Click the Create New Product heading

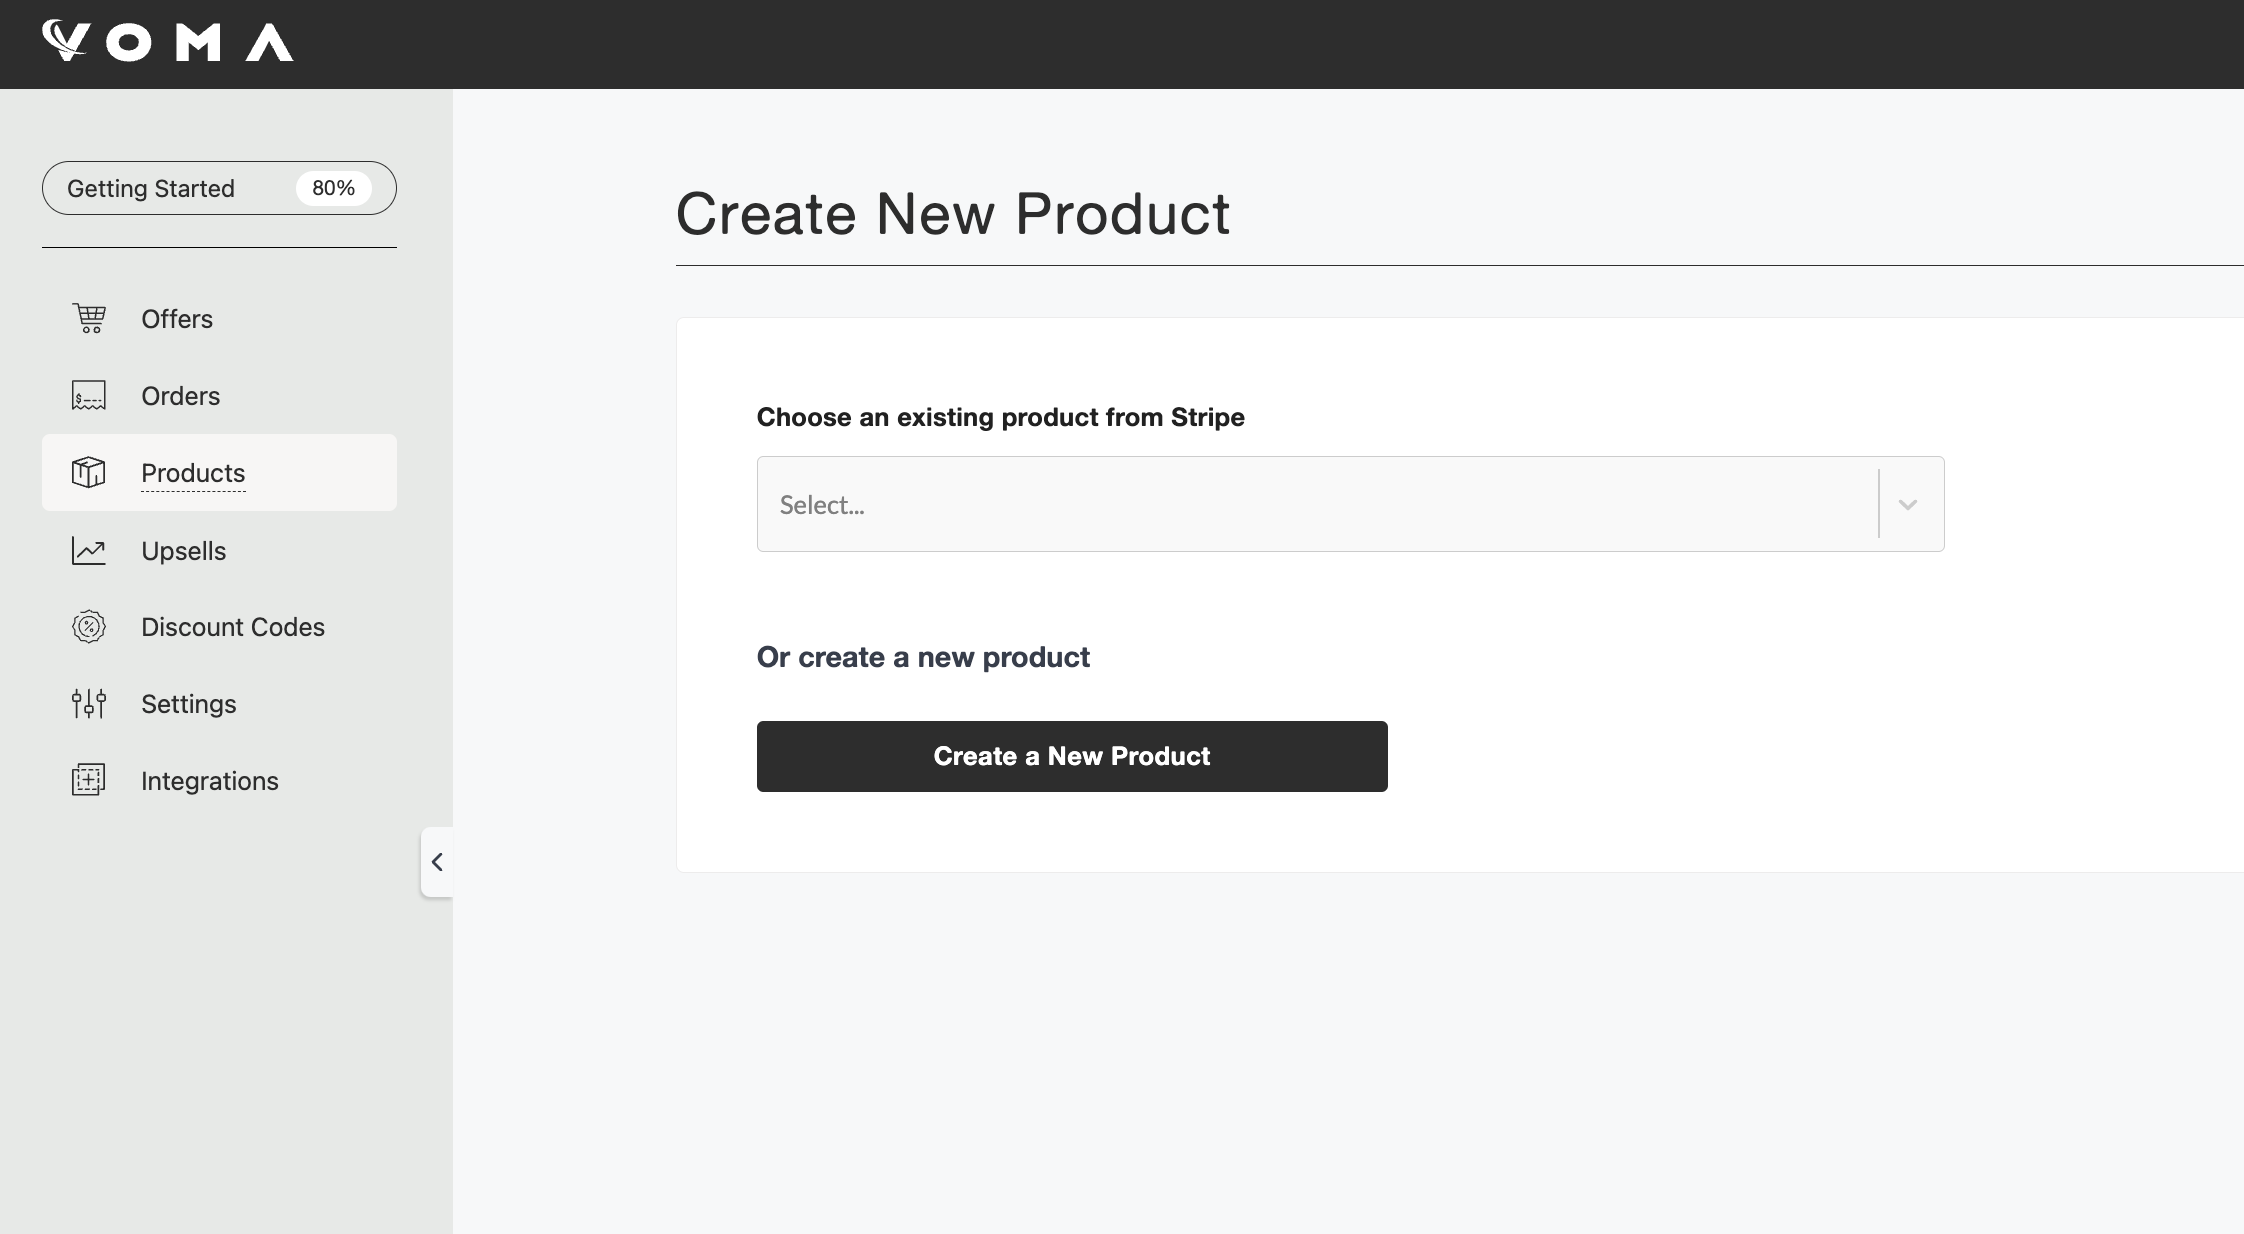click(x=953, y=214)
